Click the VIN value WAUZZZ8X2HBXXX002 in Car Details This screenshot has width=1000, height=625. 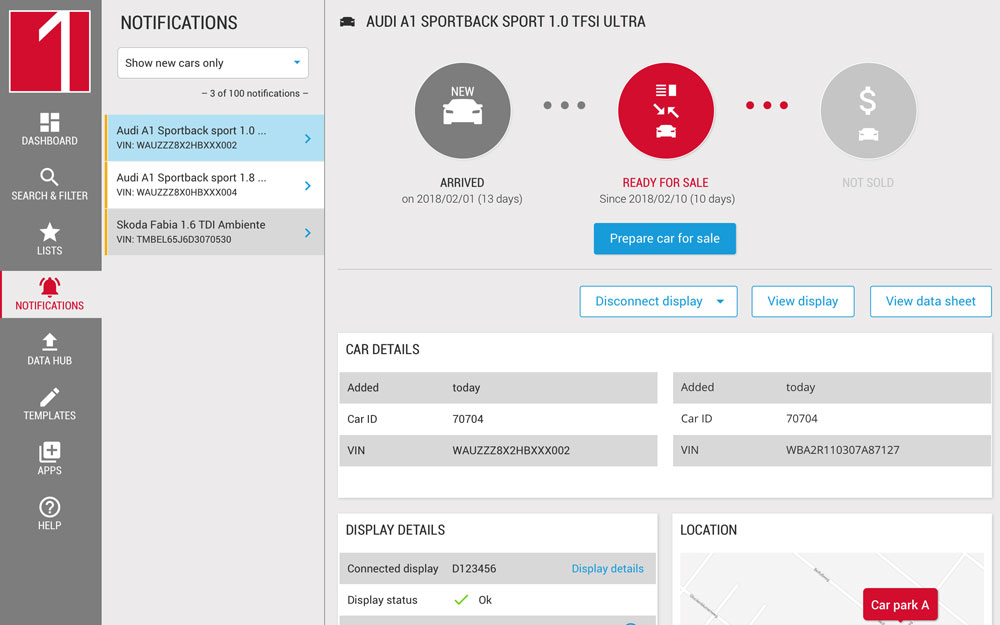click(511, 450)
